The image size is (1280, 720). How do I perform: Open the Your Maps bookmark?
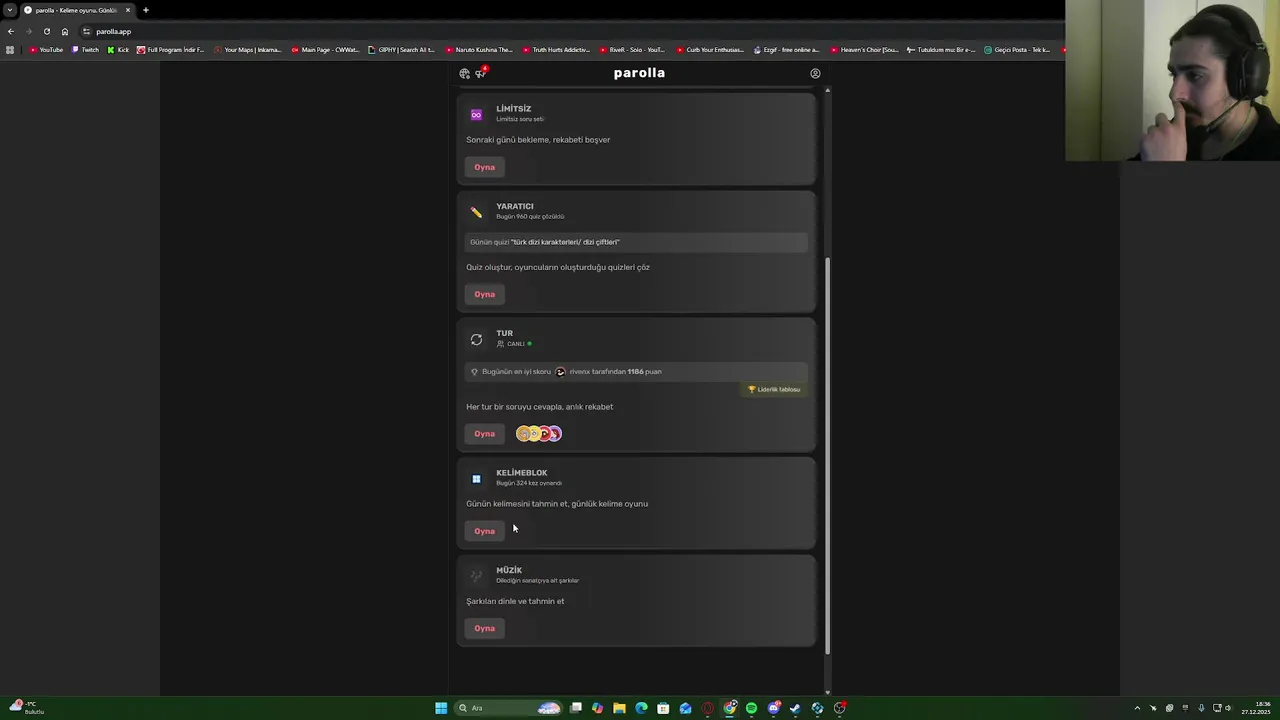tap(248, 49)
